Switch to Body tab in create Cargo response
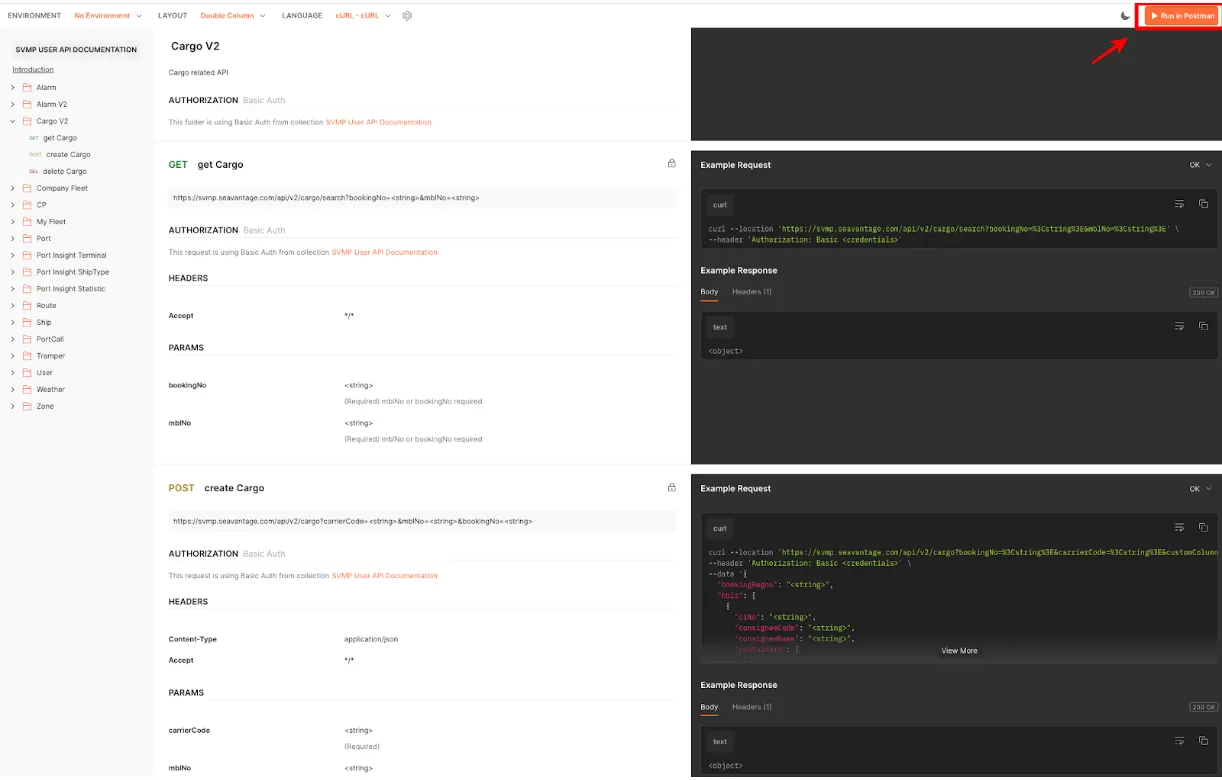This screenshot has height=780, width=1222. click(709, 707)
